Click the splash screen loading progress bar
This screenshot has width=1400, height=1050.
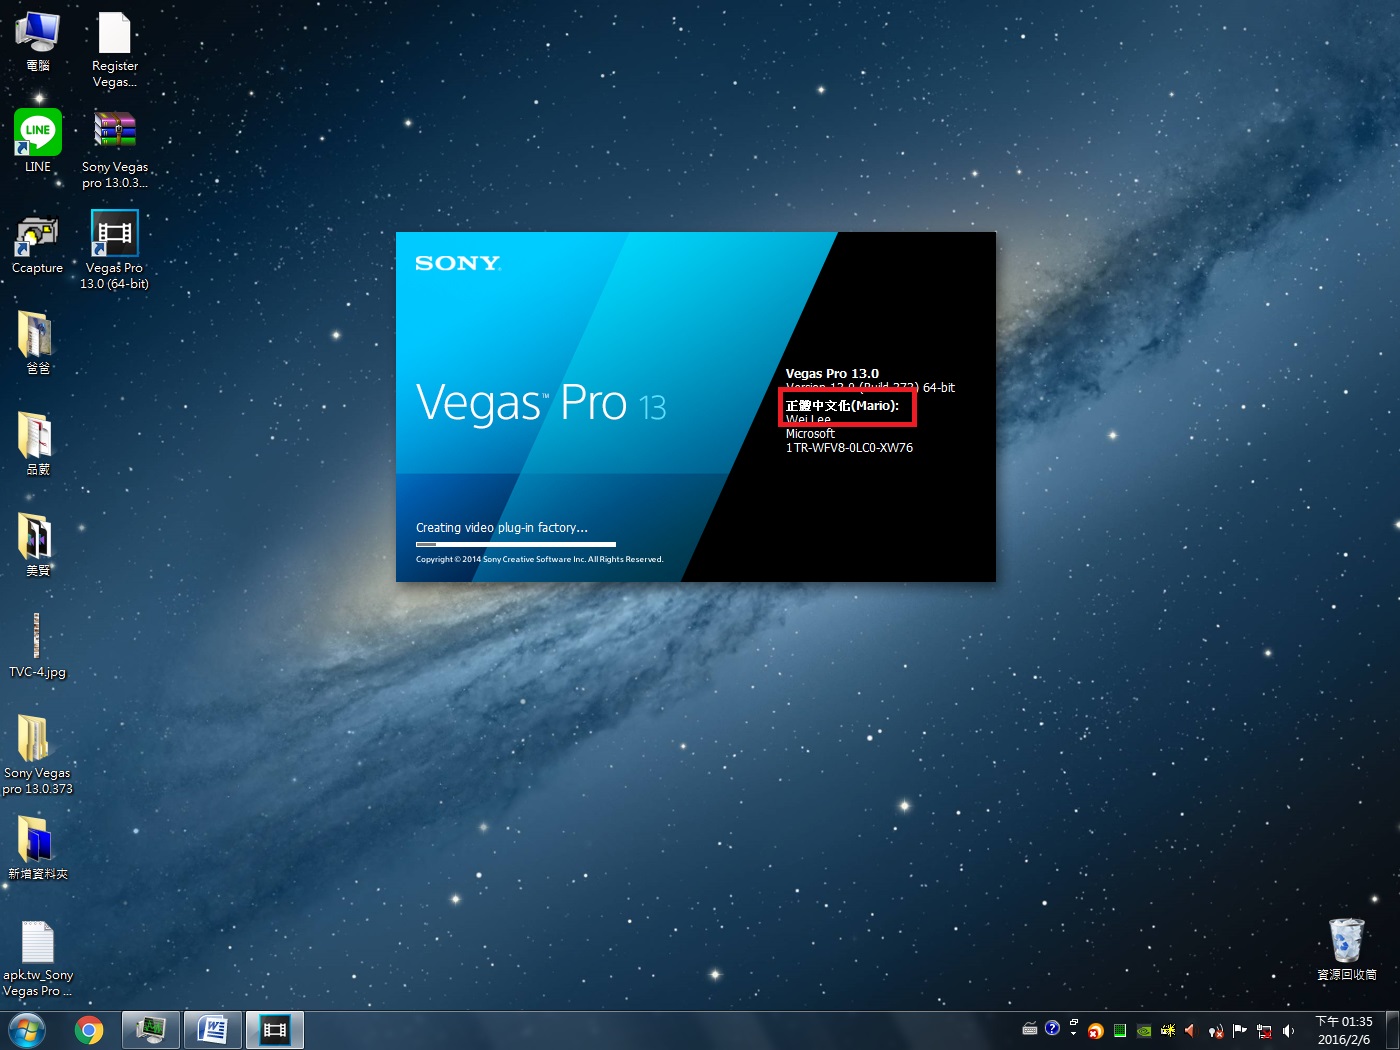(x=516, y=544)
